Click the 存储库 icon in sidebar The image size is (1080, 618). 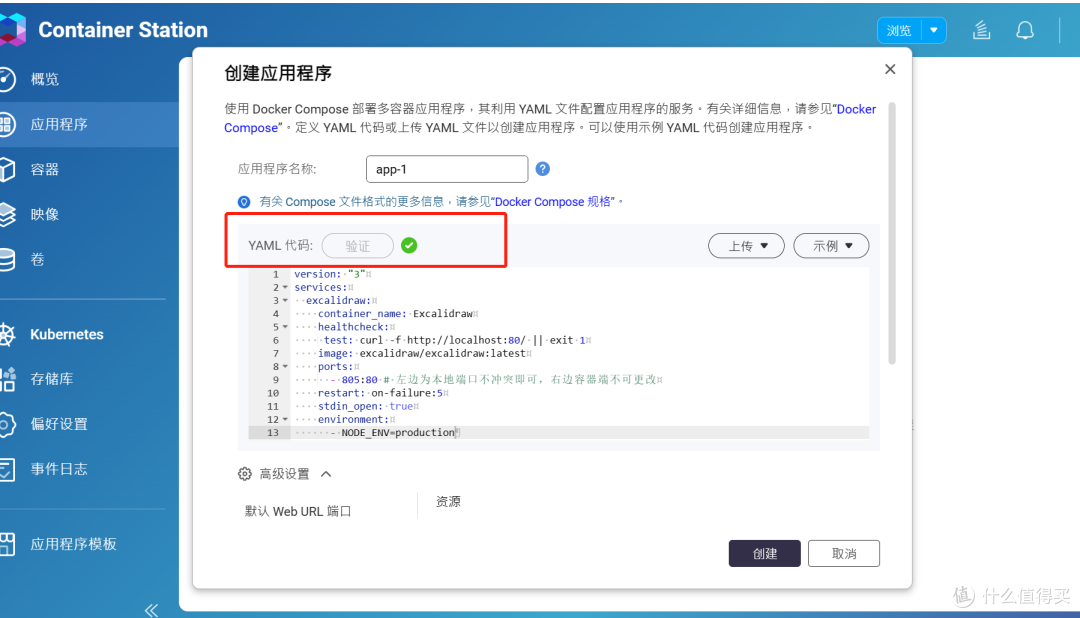(x=7, y=379)
